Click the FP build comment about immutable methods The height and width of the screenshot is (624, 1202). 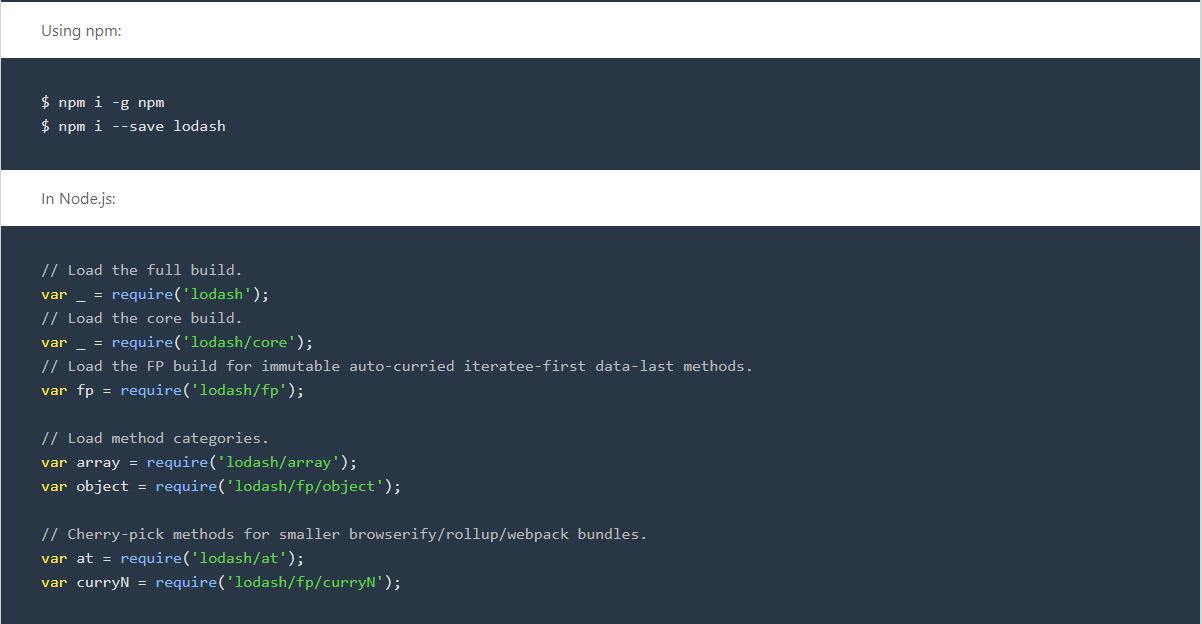(x=397, y=366)
